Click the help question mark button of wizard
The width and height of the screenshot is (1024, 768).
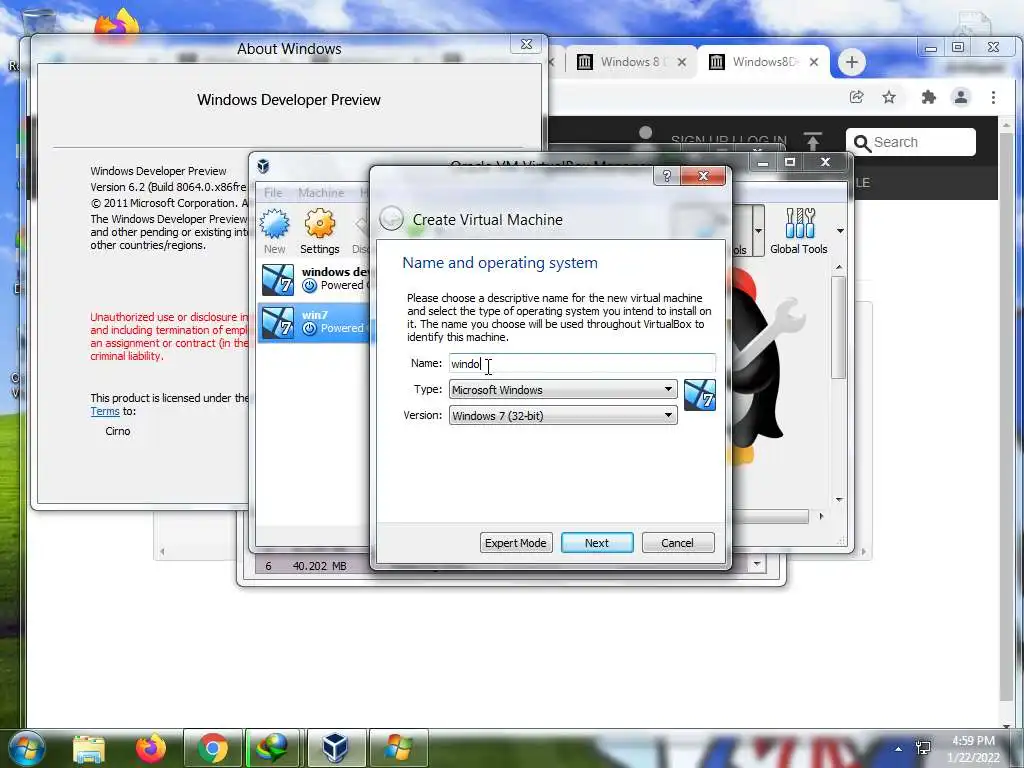[x=666, y=176]
